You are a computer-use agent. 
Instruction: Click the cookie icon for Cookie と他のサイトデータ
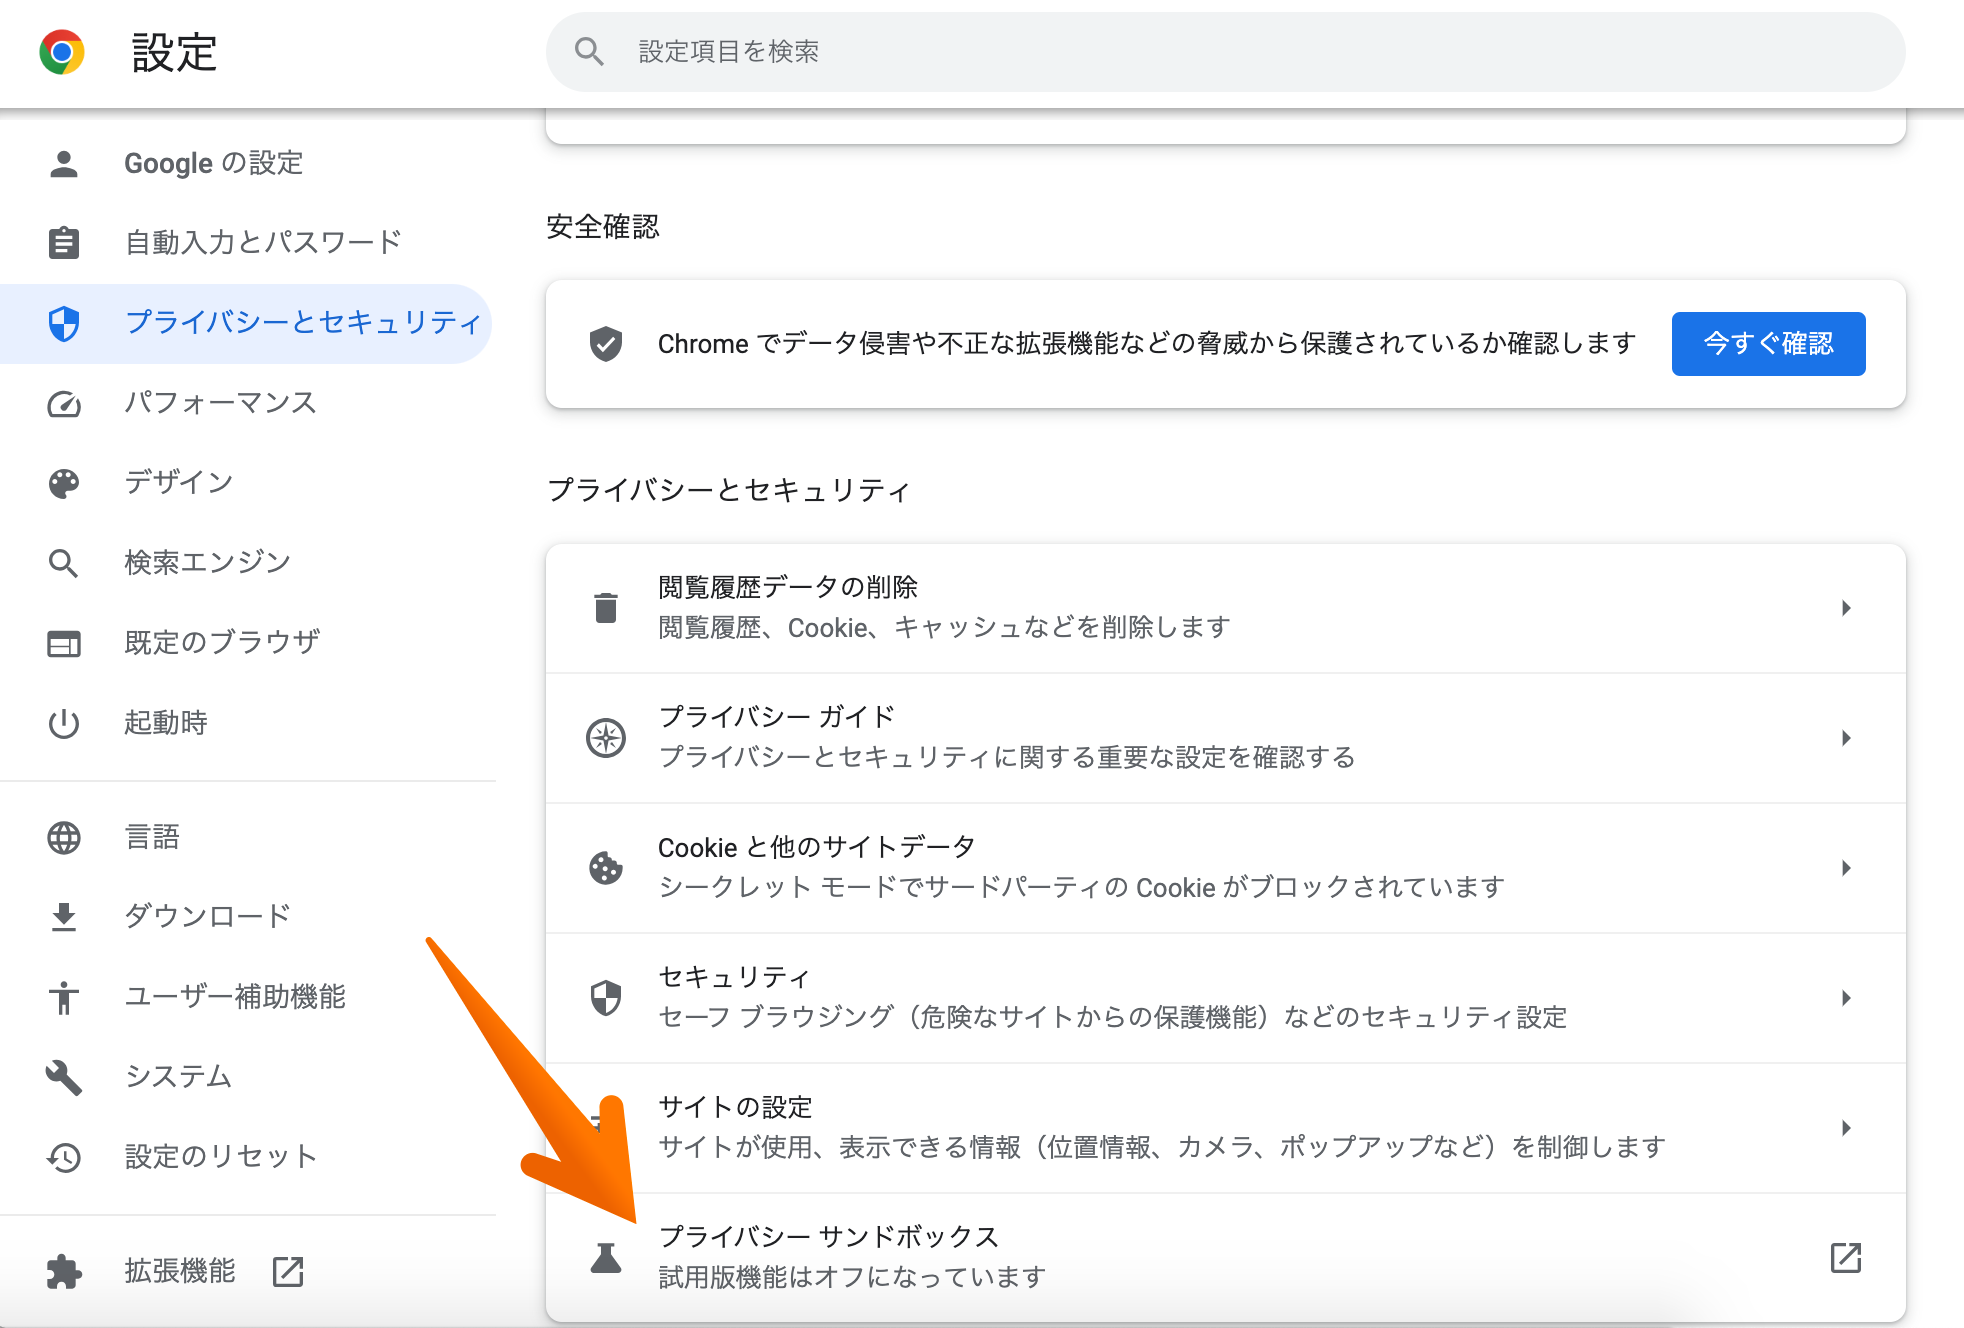pos(605,868)
